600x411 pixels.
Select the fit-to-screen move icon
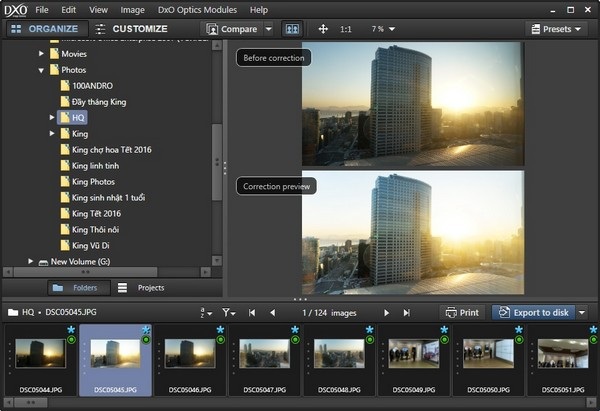(323, 29)
